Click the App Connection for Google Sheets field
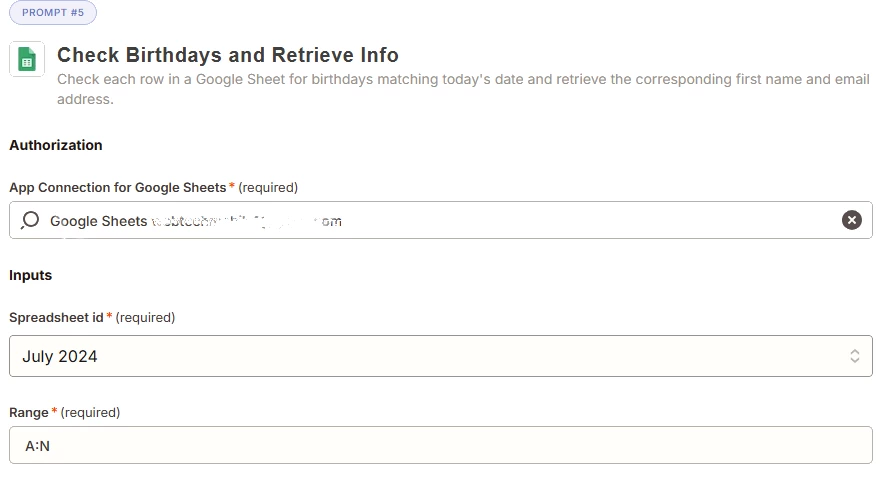The width and height of the screenshot is (888, 489). pos(441,220)
